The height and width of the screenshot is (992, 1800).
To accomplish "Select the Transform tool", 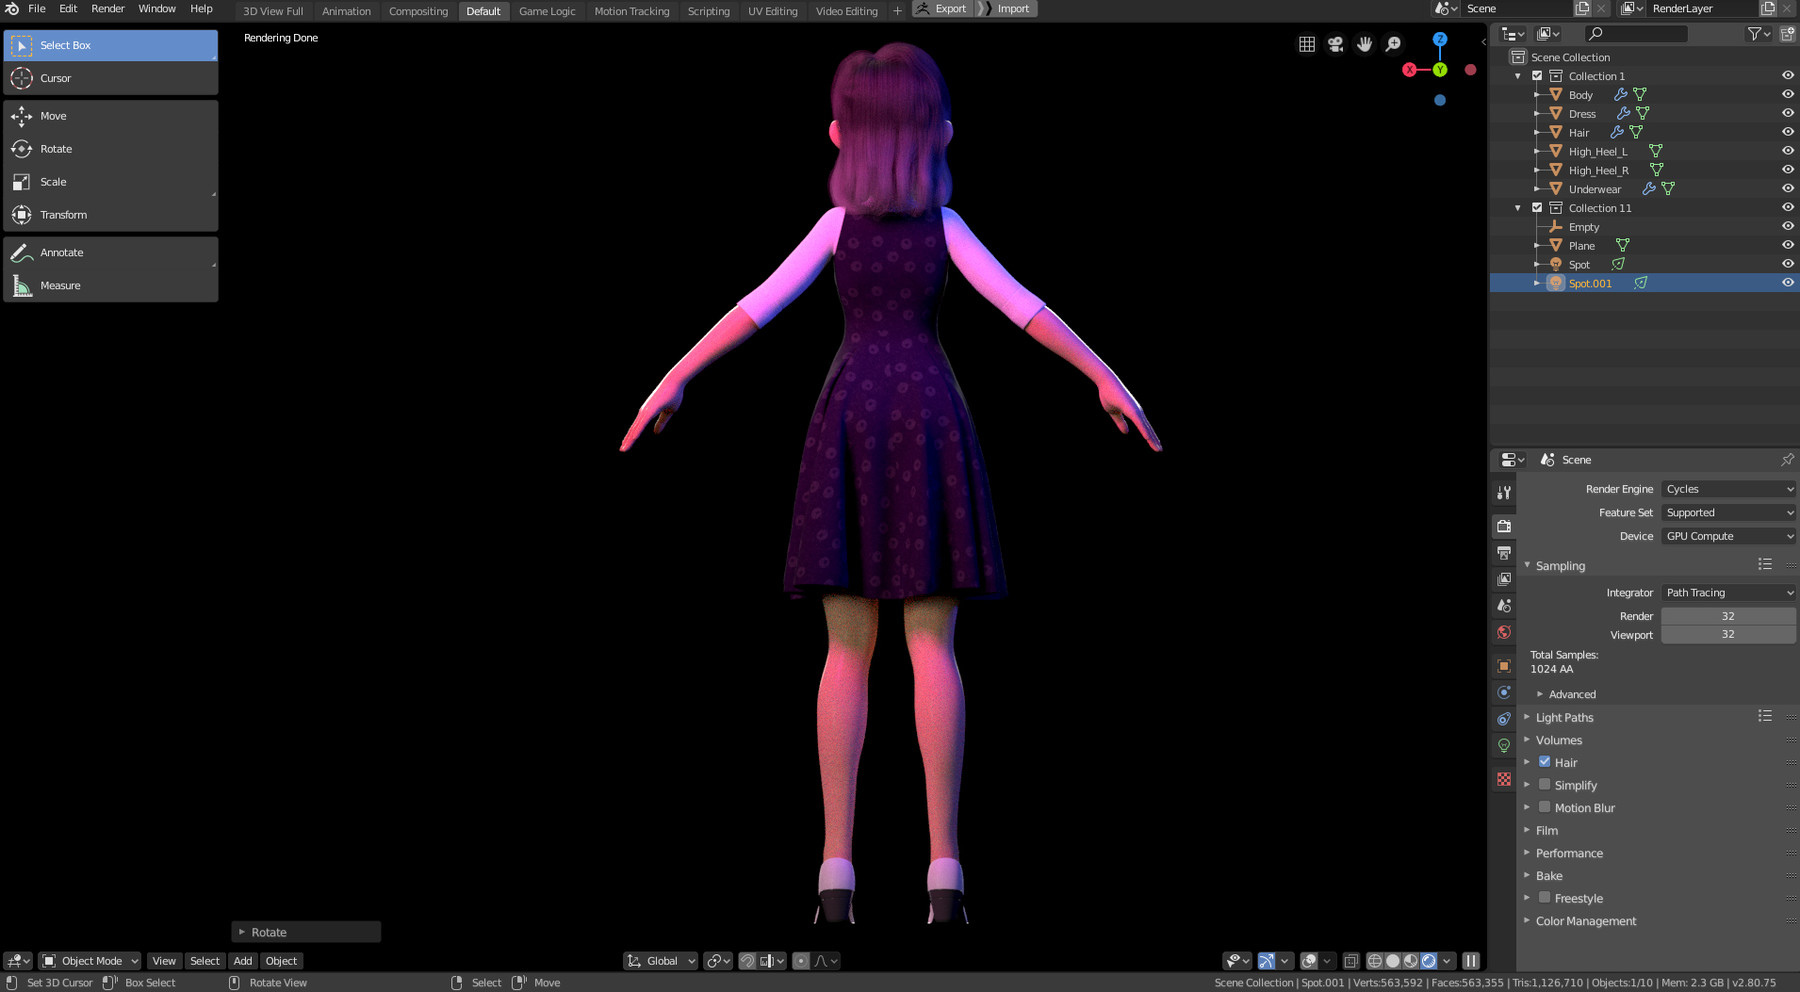I will [x=110, y=215].
